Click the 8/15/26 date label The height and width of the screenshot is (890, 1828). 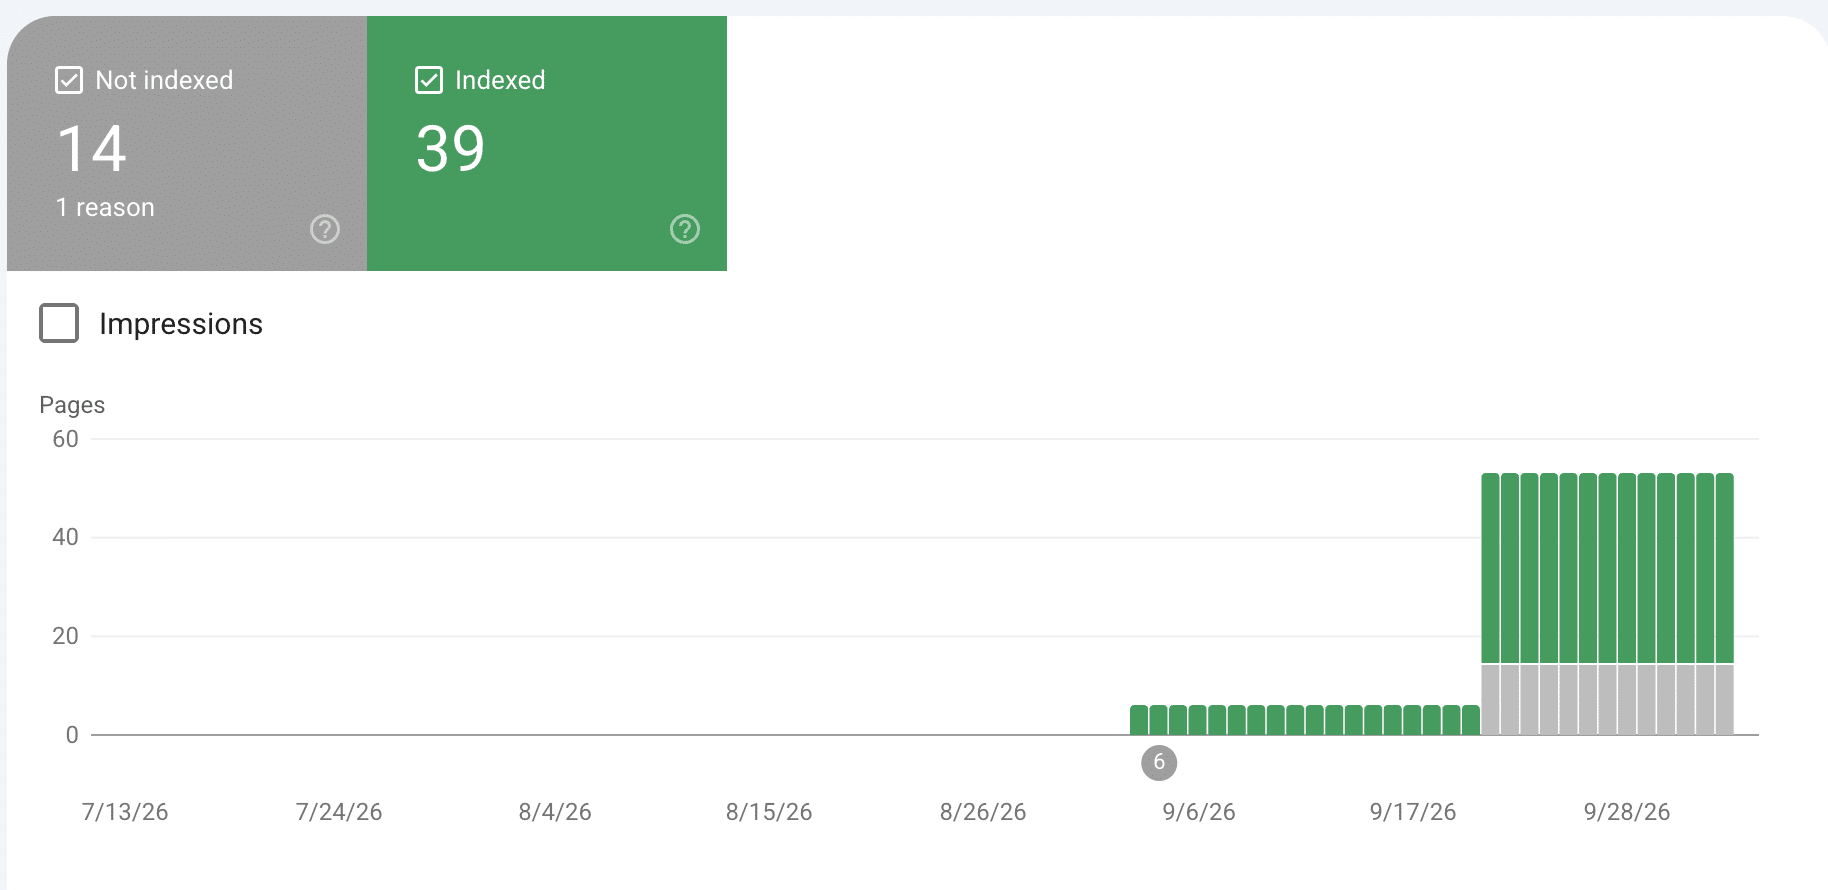click(x=769, y=812)
